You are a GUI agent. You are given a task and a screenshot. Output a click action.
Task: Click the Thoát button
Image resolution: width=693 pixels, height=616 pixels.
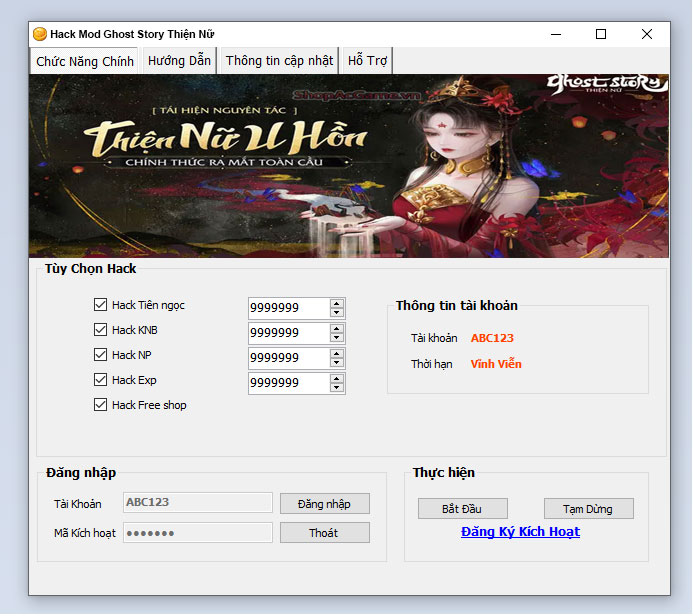tap(325, 532)
